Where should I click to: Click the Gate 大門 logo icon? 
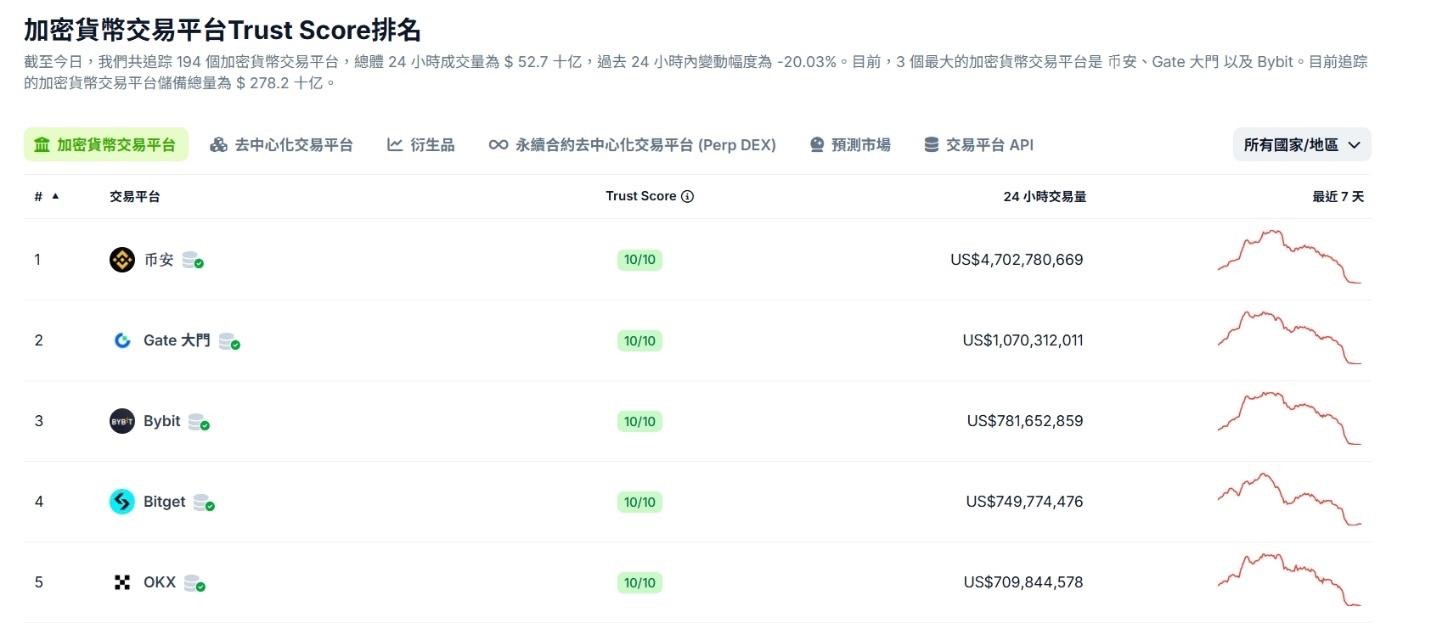click(x=121, y=340)
